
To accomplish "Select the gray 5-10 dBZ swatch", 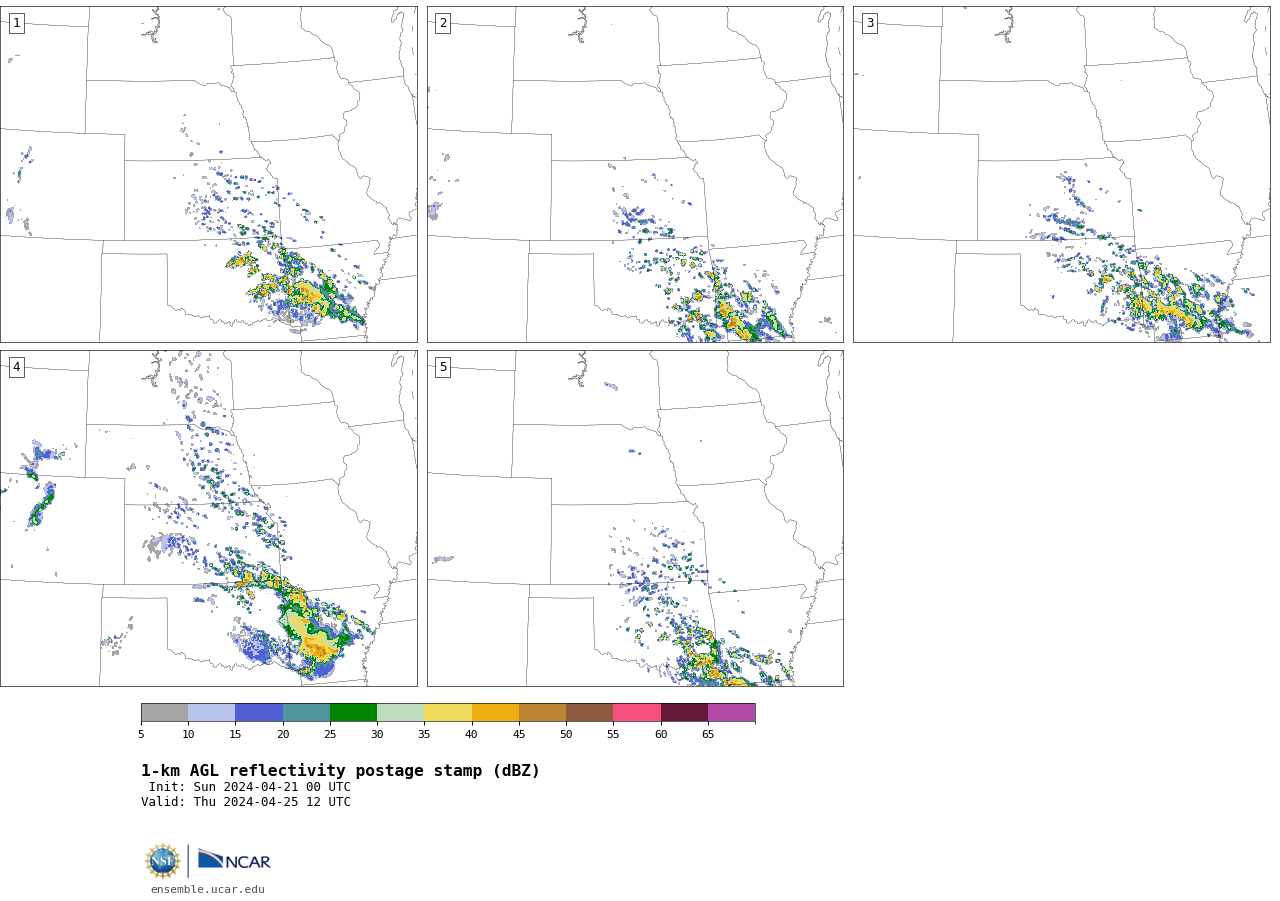I will [x=164, y=713].
